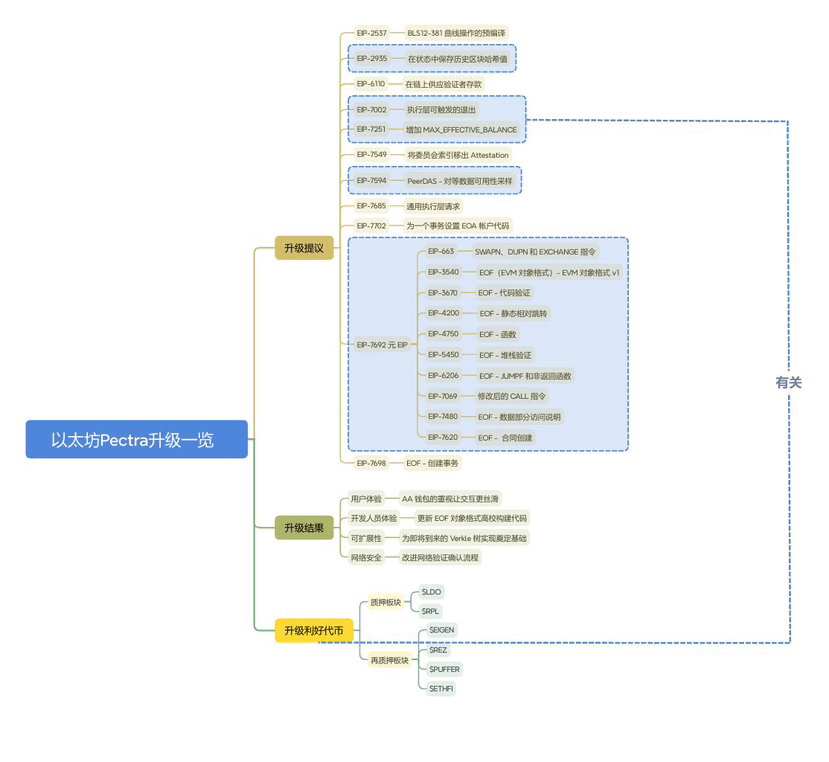829x762 pixels.
Task: Select the EIP-4750 node
Action: point(443,334)
